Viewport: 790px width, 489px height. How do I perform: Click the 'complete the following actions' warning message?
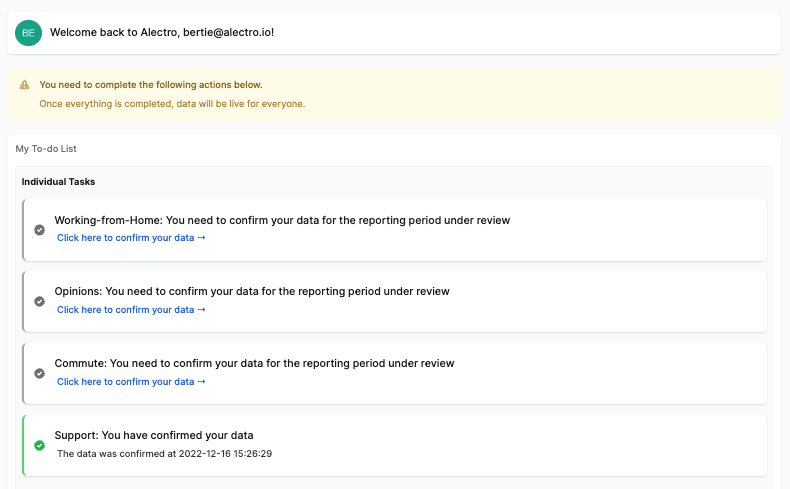pyautogui.click(x=151, y=85)
